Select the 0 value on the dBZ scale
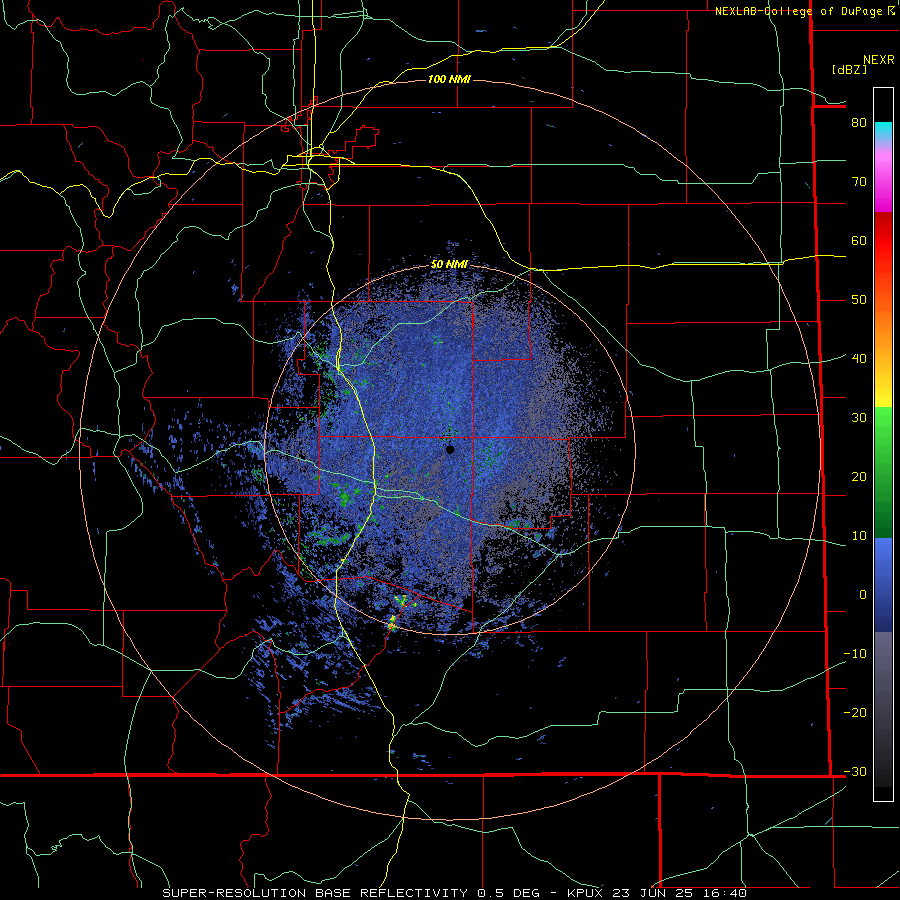The height and width of the screenshot is (900, 900). (863, 595)
